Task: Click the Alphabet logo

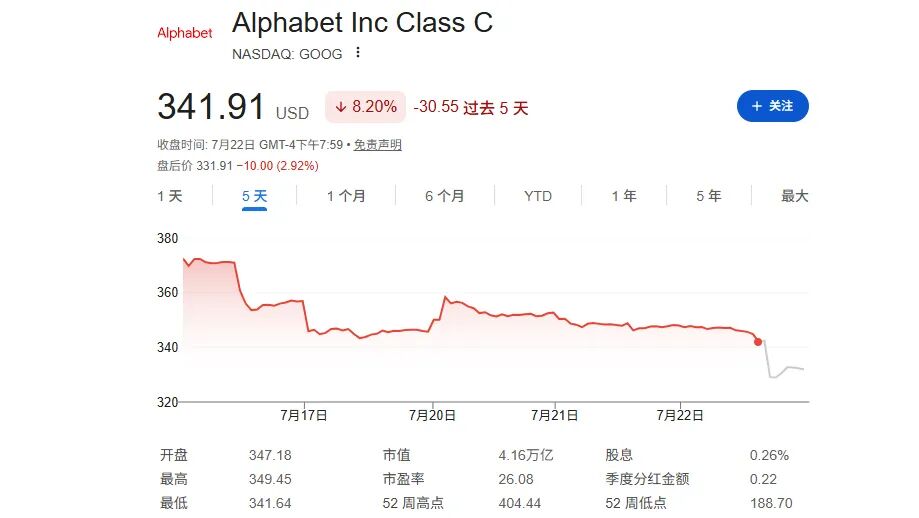Action: pyautogui.click(x=185, y=33)
